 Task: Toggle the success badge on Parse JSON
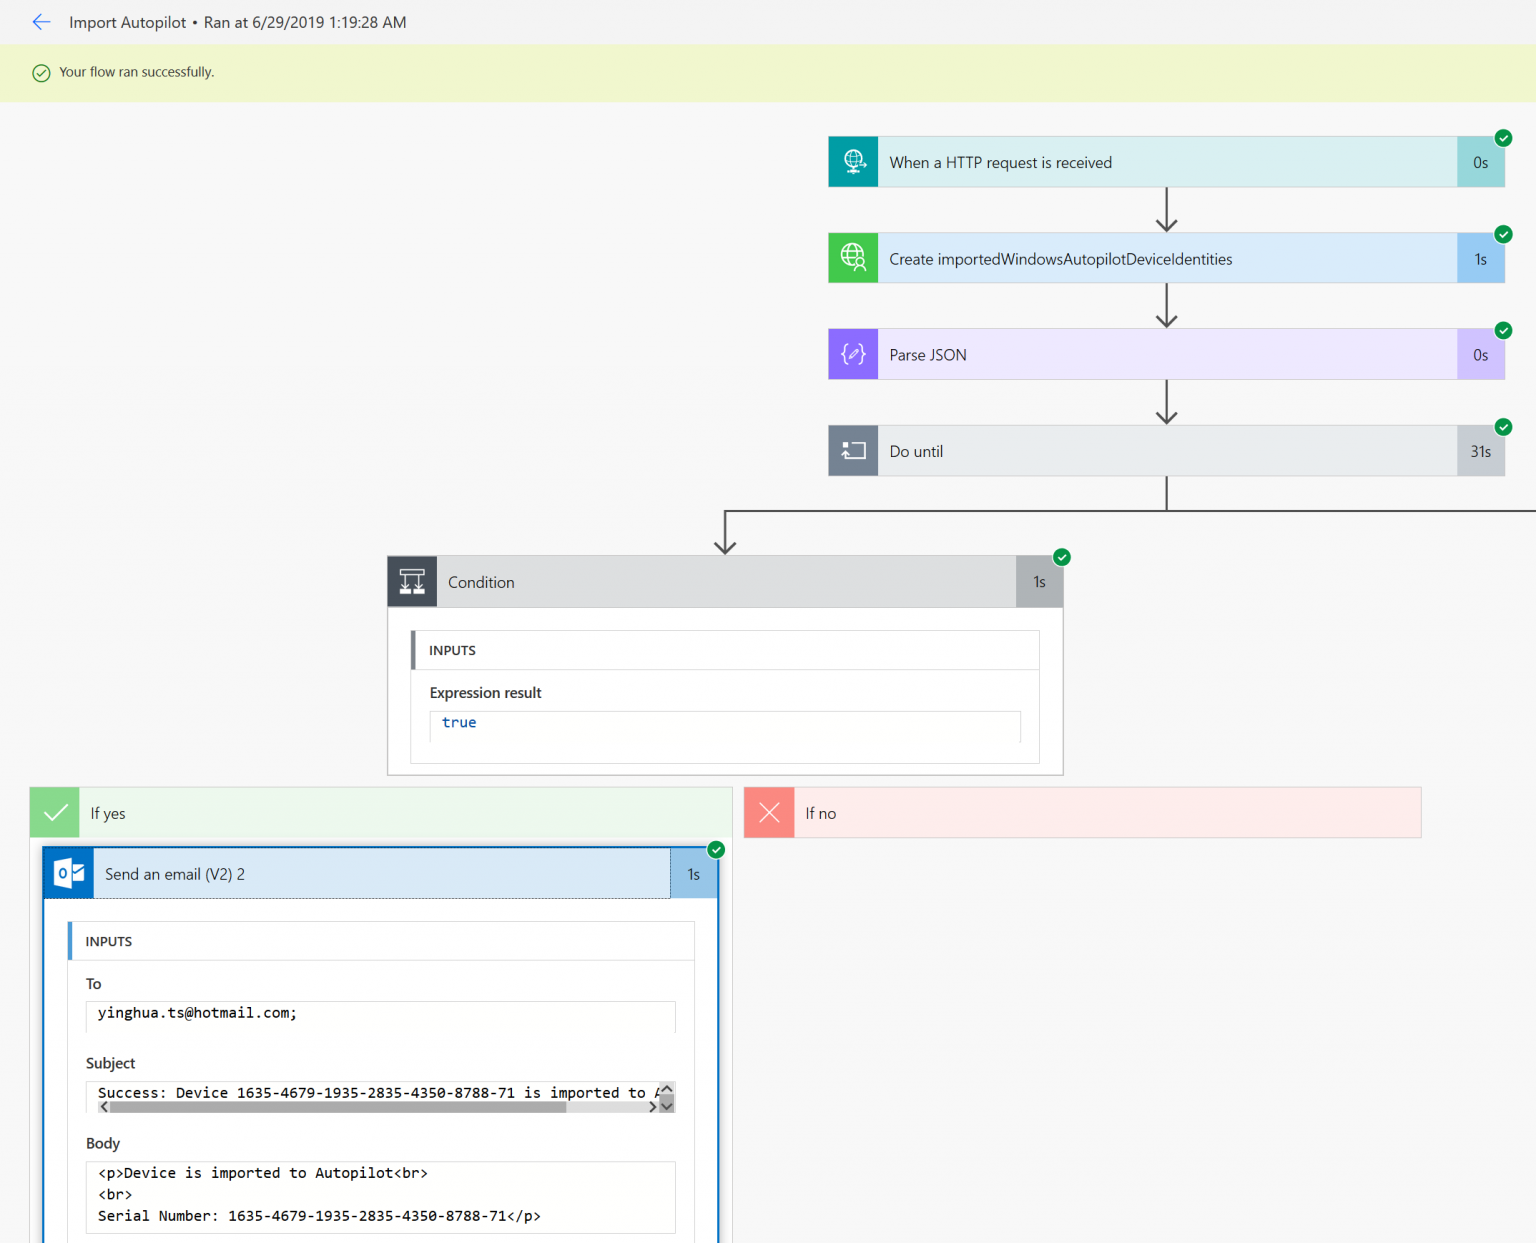1503,330
